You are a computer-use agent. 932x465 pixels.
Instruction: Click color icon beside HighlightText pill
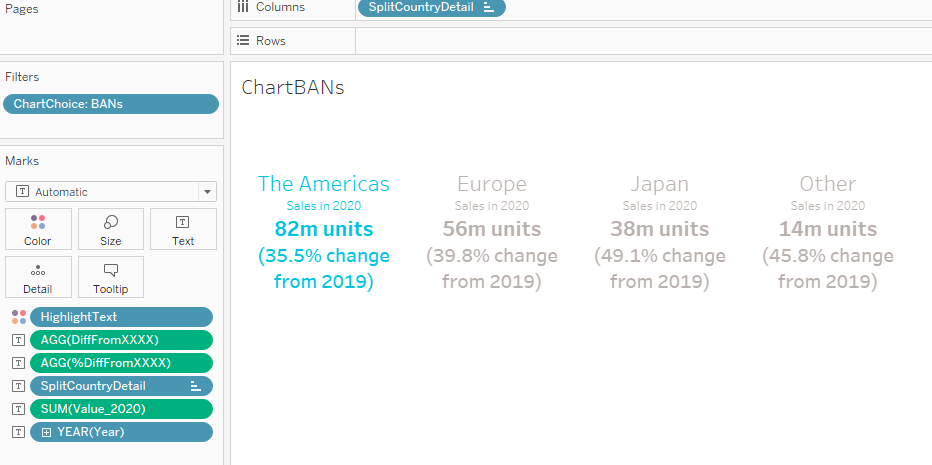18,317
